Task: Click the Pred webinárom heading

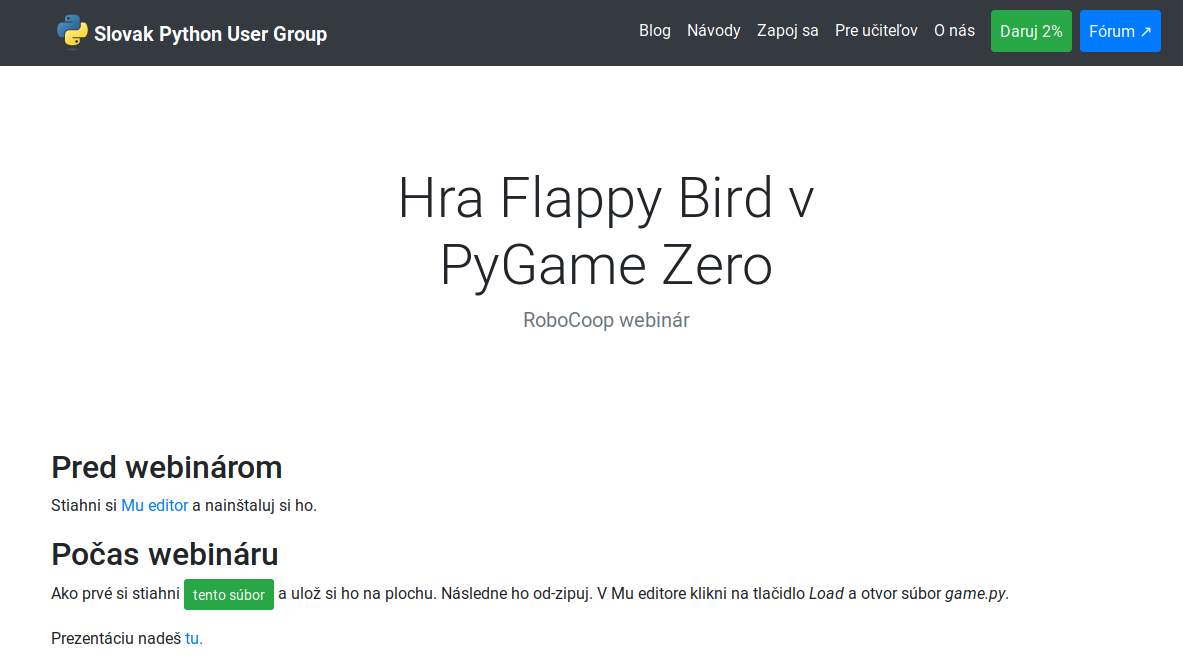Action: (x=167, y=467)
